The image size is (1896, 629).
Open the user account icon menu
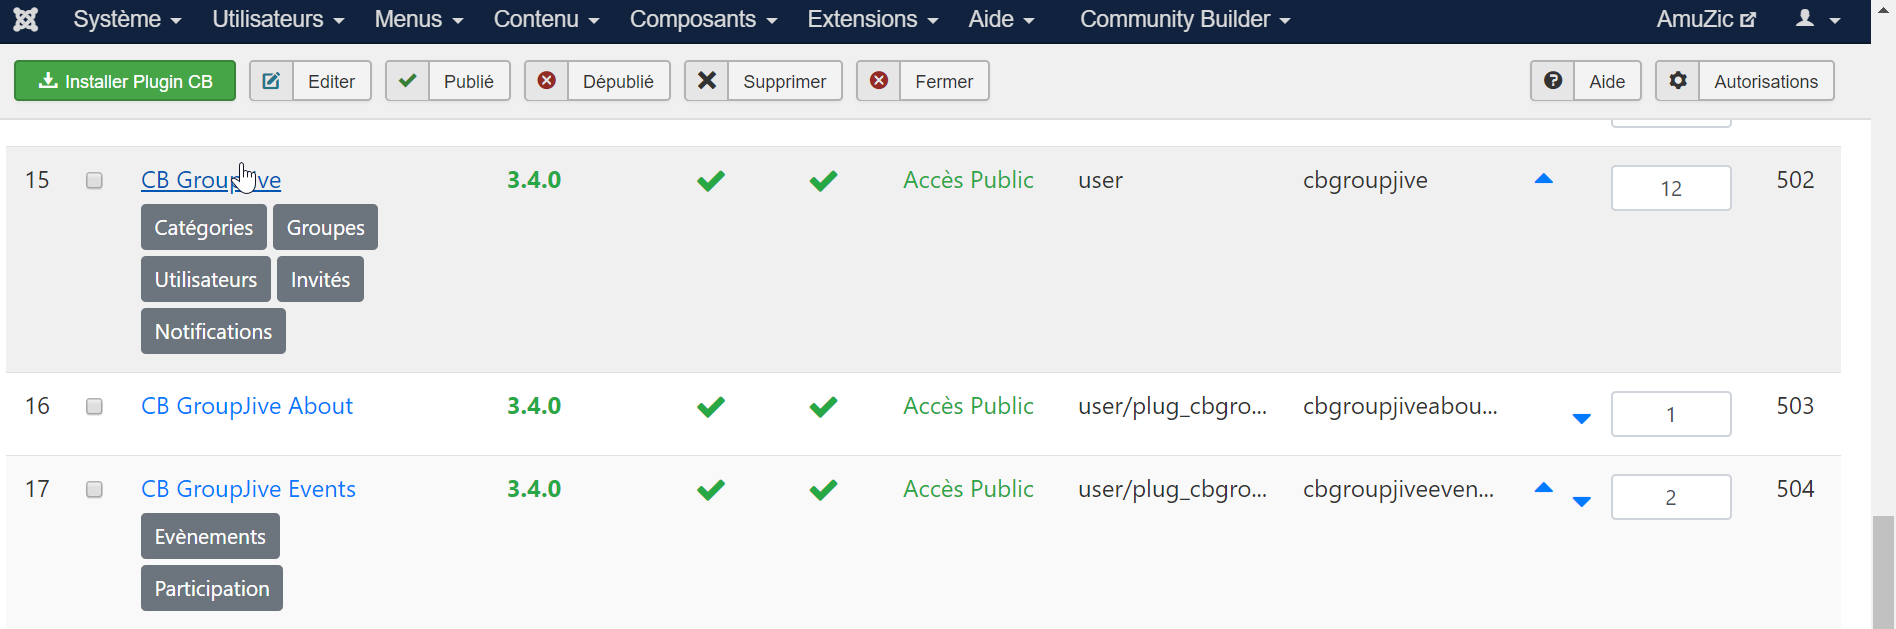click(1818, 19)
